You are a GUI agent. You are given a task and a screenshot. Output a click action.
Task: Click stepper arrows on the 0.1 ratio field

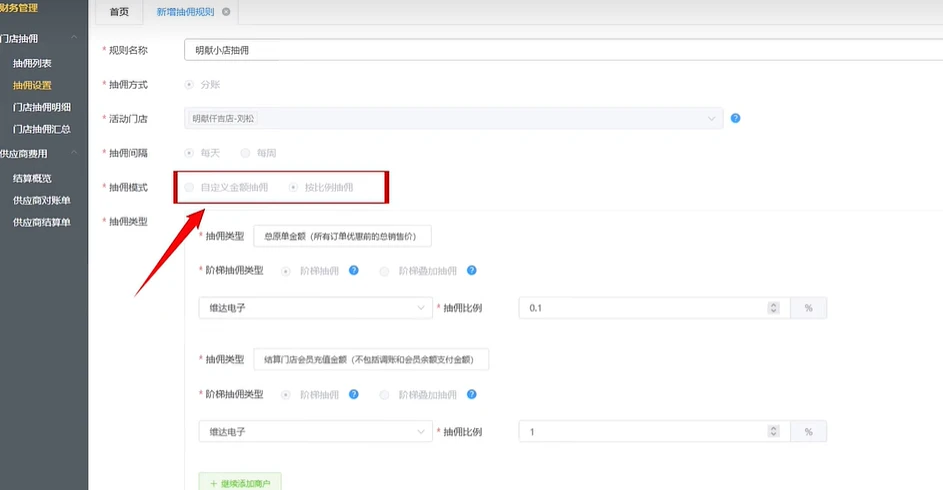tap(773, 308)
